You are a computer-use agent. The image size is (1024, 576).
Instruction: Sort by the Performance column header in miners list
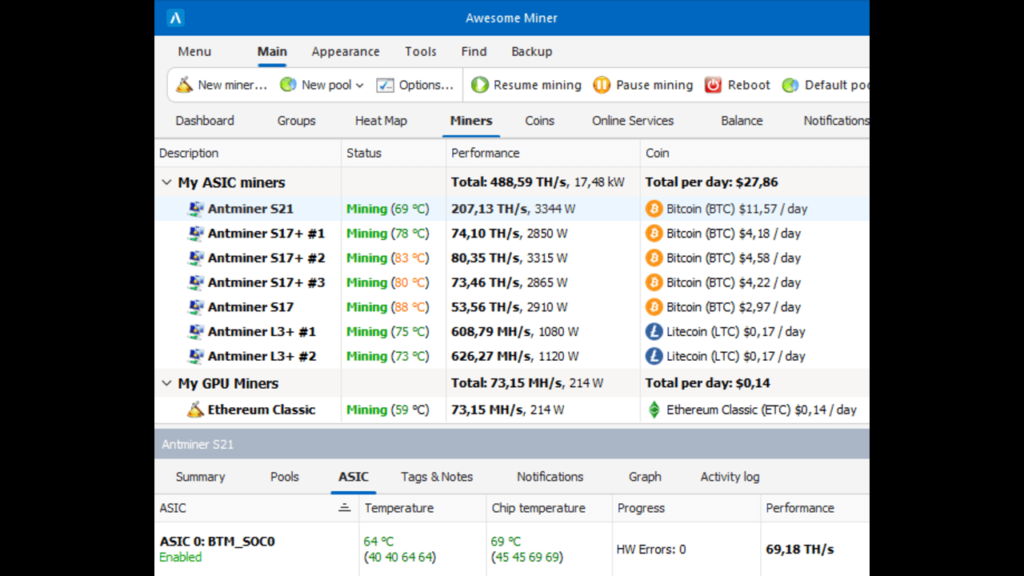tap(543, 153)
